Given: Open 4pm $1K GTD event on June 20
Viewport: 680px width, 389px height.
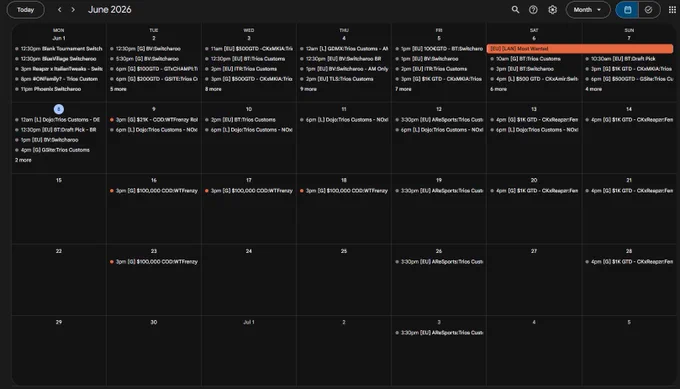Looking at the screenshot, I should [534, 191].
